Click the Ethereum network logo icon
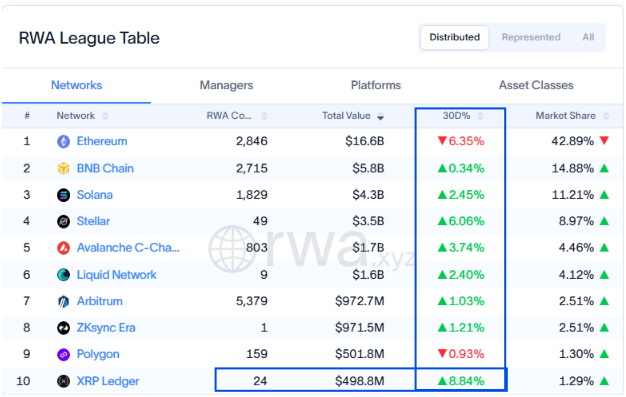Image resolution: width=626 pixels, height=397 pixels. point(63,141)
